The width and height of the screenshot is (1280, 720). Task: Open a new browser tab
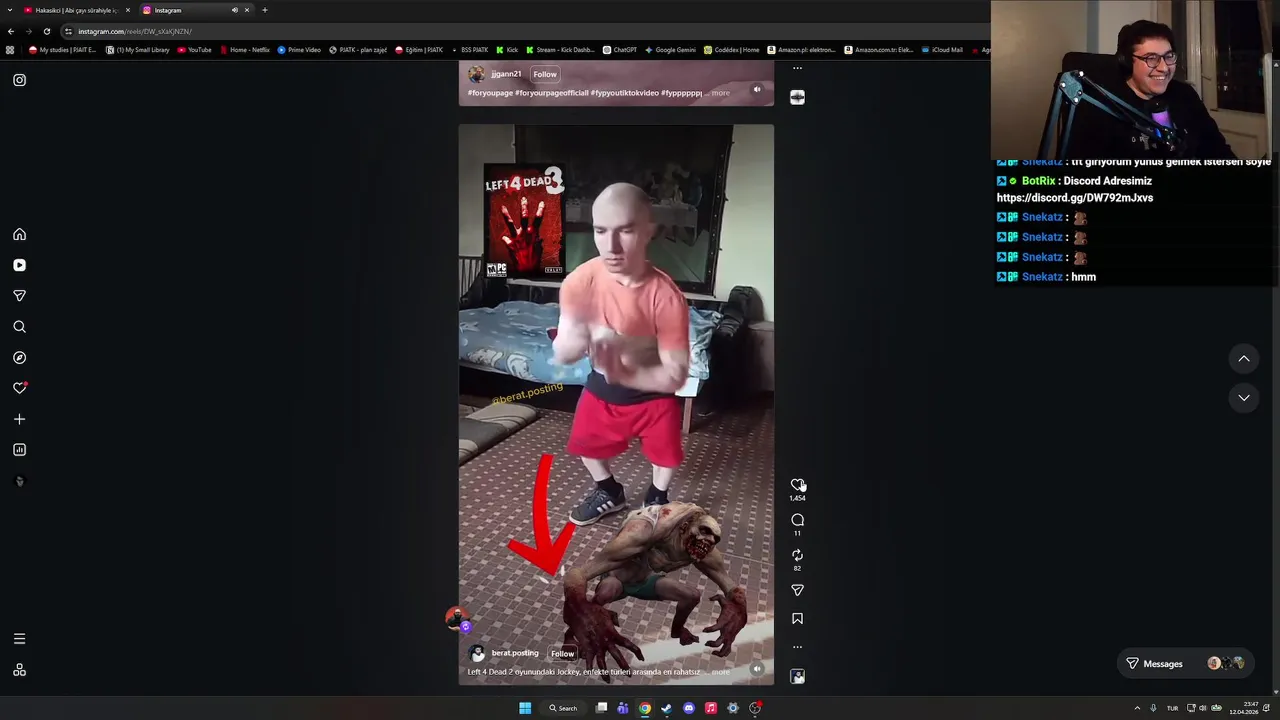(x=265, y=10)
